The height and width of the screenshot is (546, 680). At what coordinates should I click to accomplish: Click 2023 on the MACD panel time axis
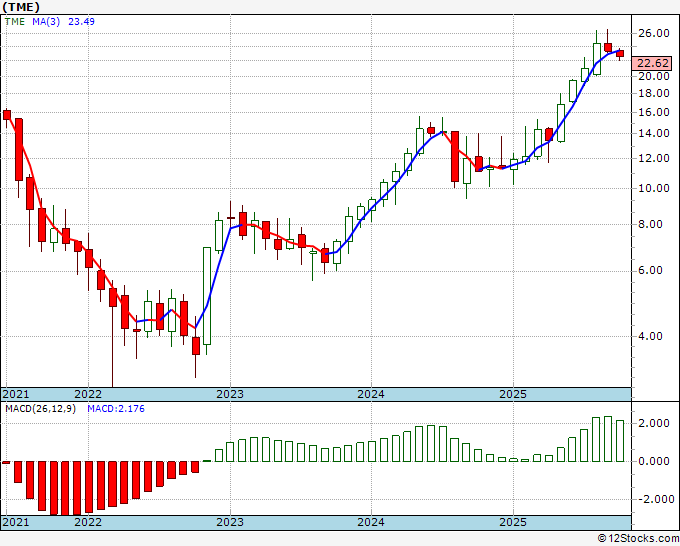point(230,522)
